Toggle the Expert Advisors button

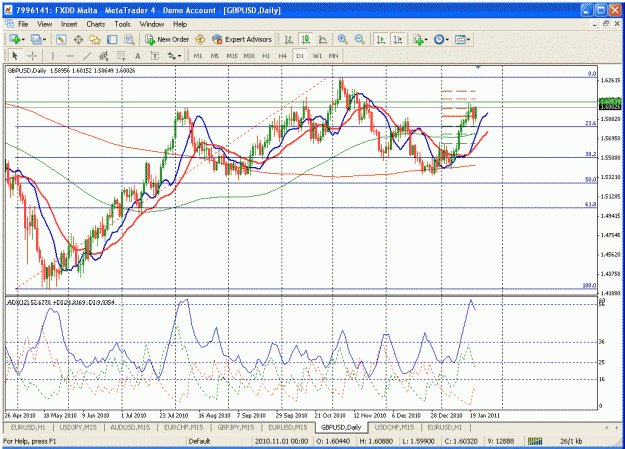click(242, 39)
